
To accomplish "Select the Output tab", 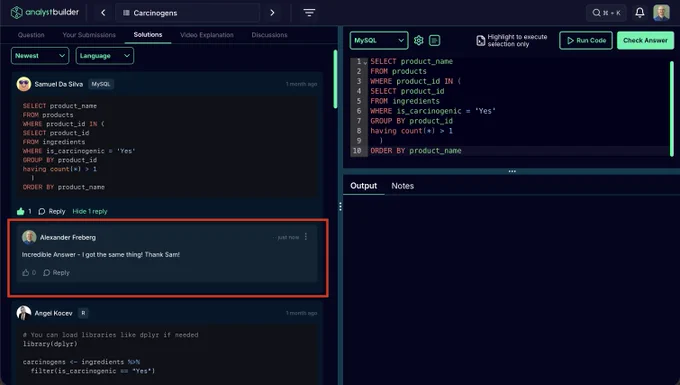I will click(x=363, y=186).
